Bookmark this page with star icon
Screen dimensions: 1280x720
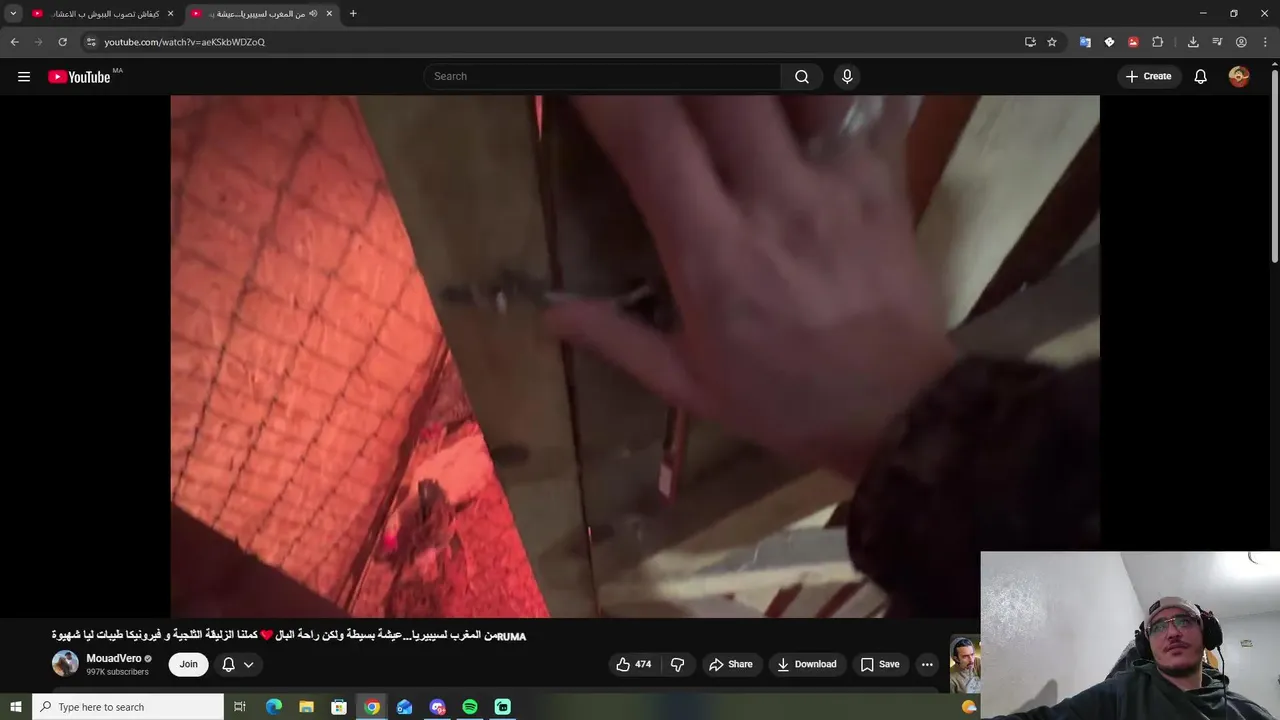click(x=1052, y=42)
